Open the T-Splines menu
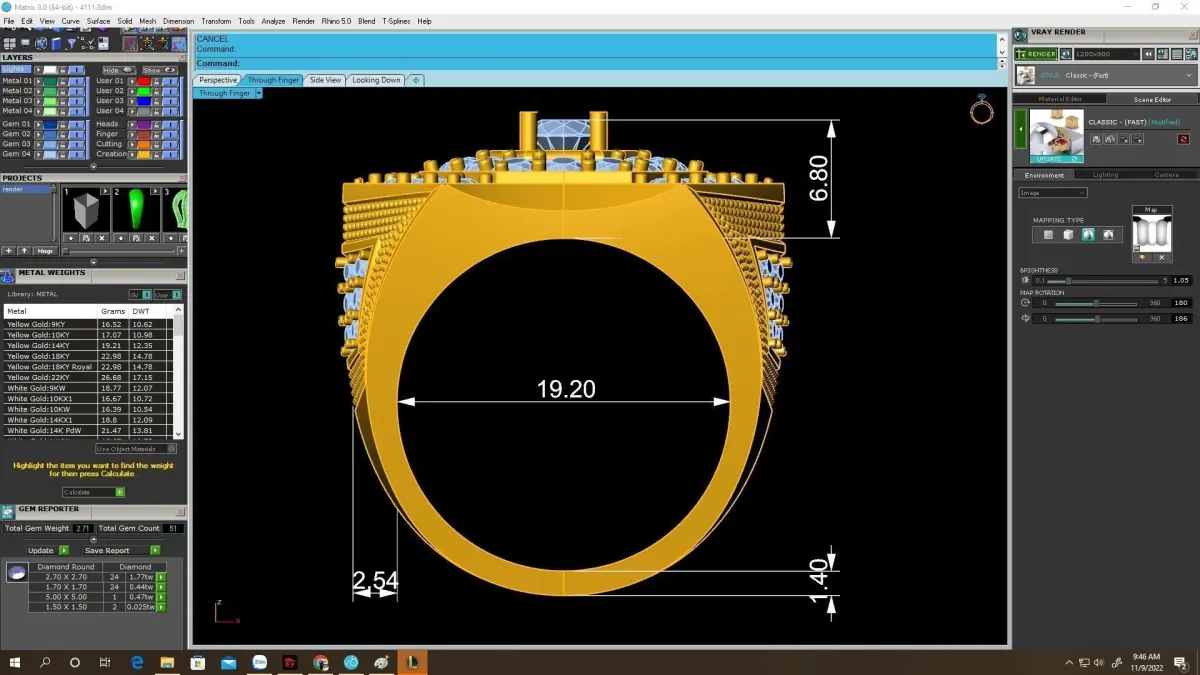Viewport: 1200px width, 675px height. (395, 21)
